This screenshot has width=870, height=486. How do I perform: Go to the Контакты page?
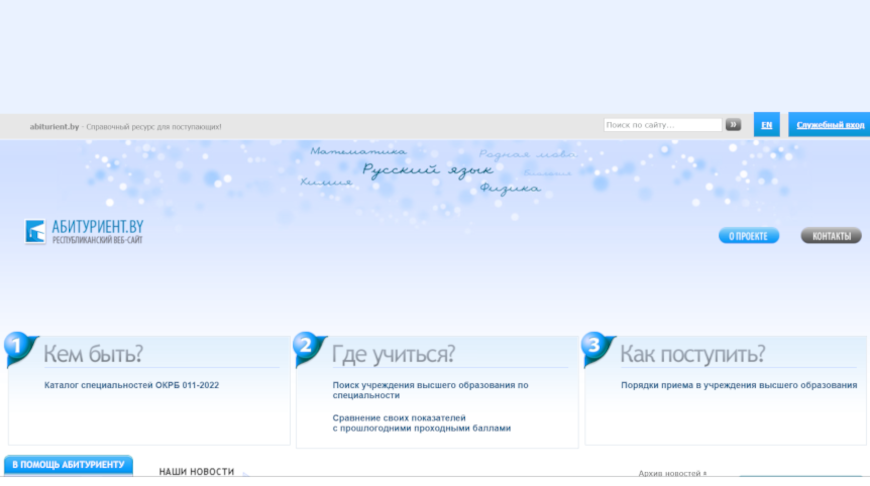coord(831,236)
